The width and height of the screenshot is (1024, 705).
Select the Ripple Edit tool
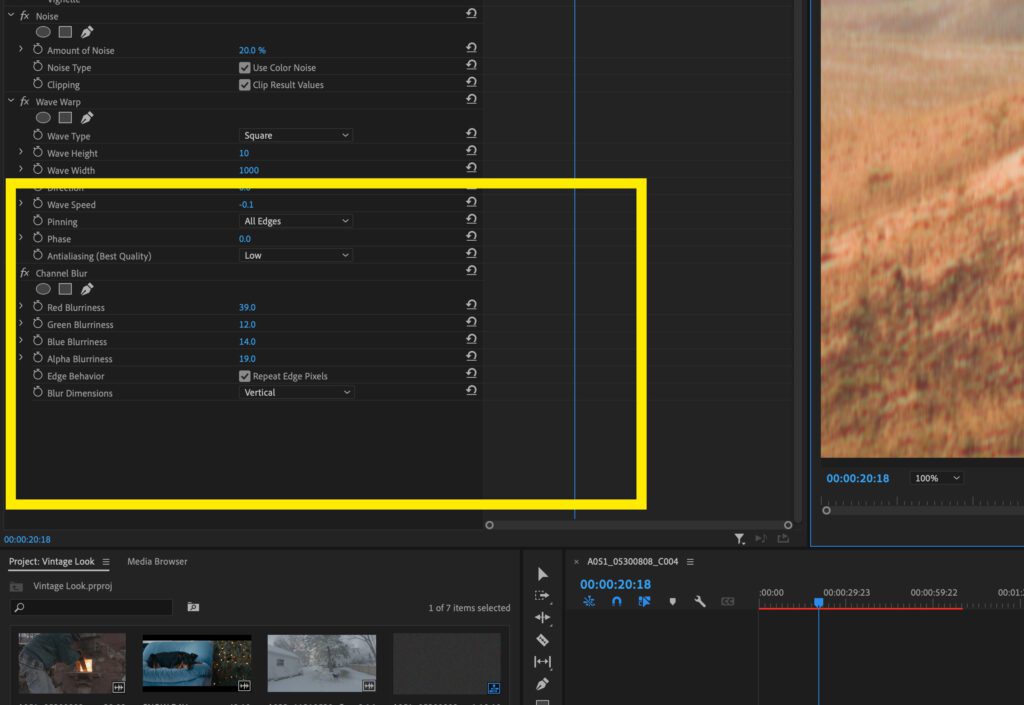tap(542, 617)
